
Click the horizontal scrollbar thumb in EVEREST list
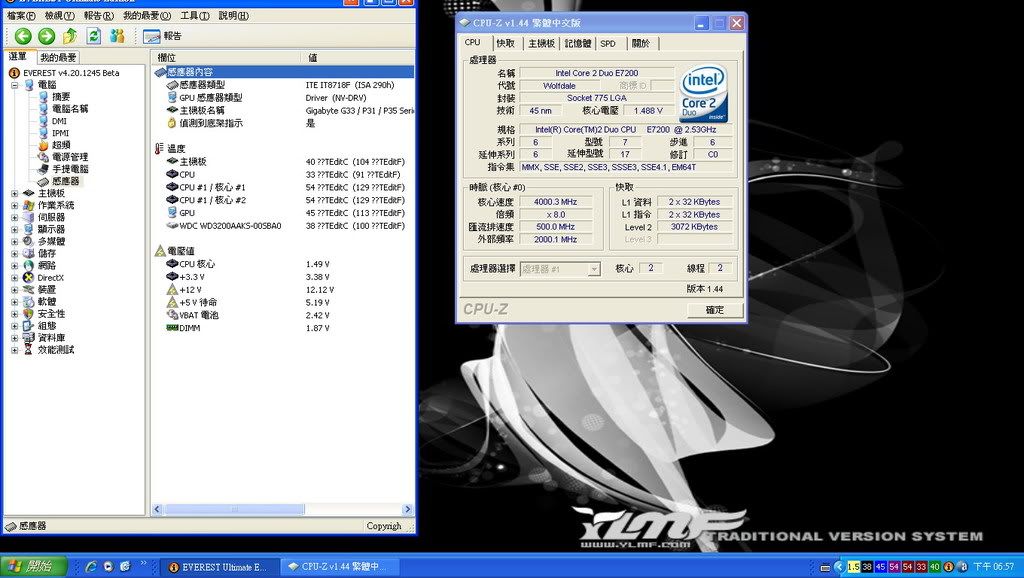pyautogui.click(x=234, y=509)
